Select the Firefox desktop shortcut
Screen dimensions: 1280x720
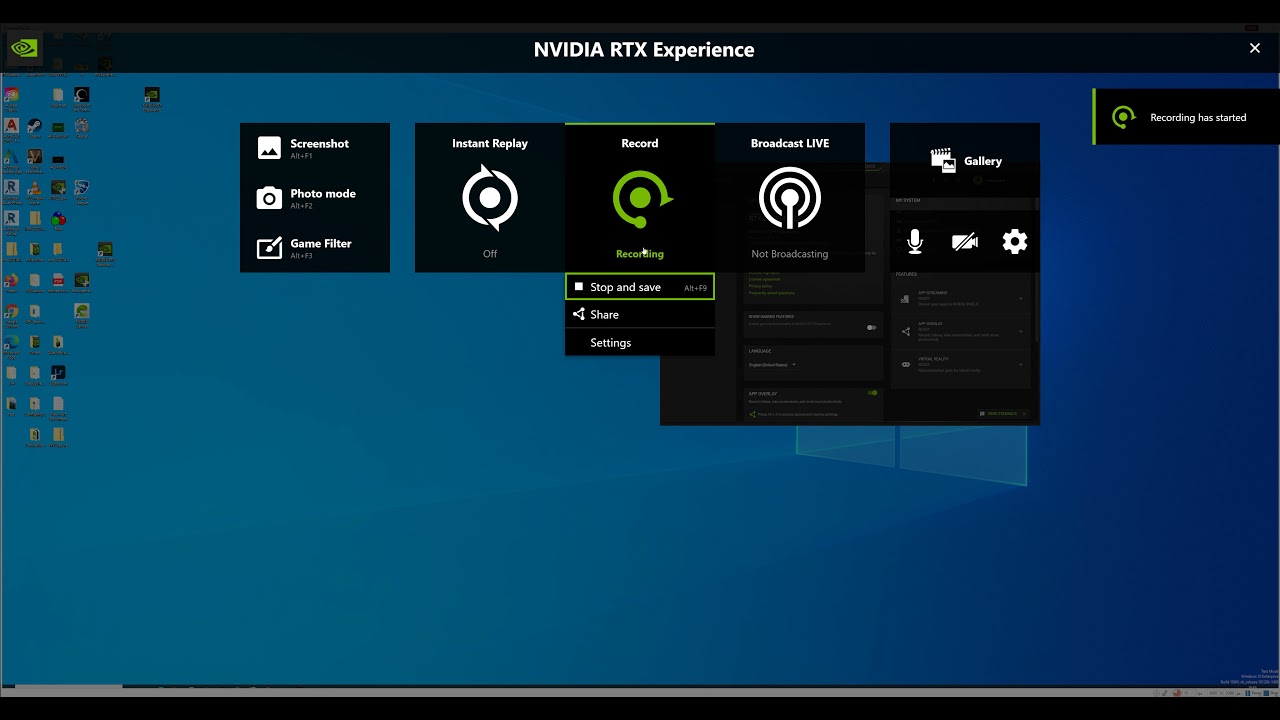pos(11,283)
